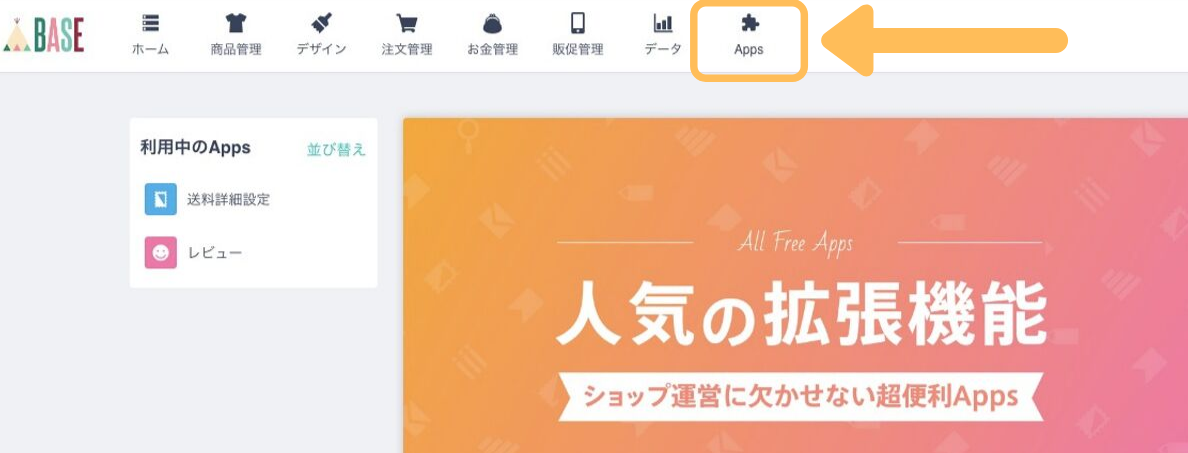Select the 販促管理 smartphone icon

click(x=577, y=23)
